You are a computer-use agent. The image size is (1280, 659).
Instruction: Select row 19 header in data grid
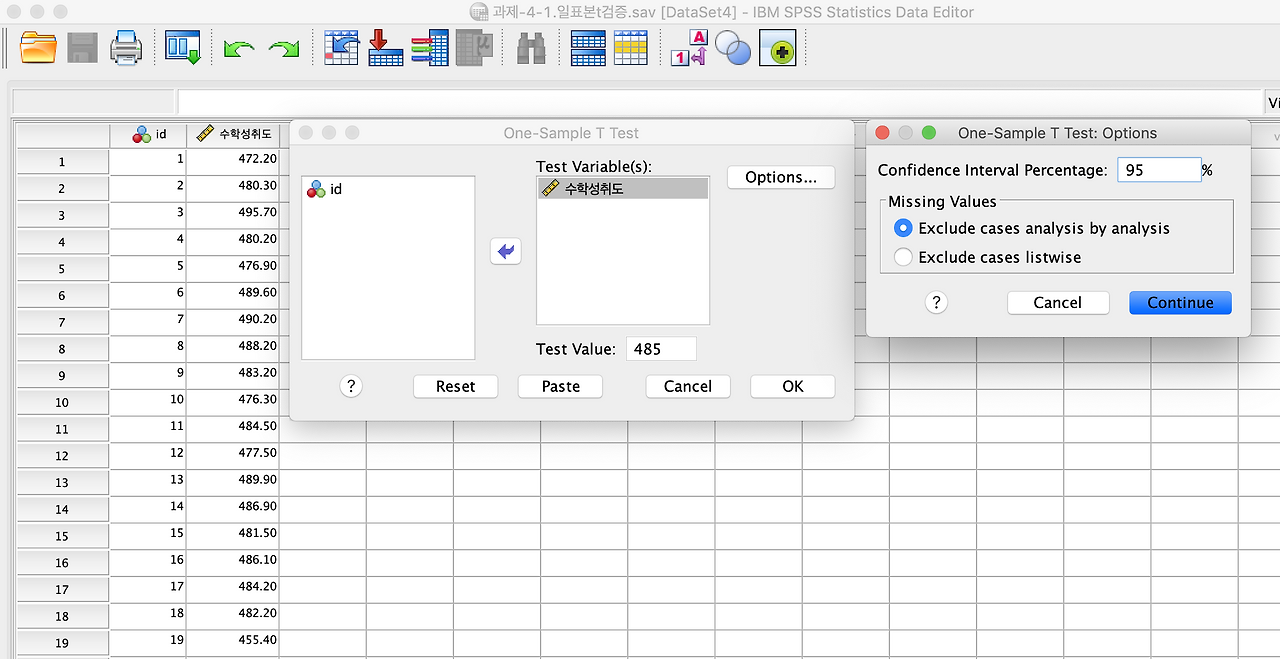point(62,643)
